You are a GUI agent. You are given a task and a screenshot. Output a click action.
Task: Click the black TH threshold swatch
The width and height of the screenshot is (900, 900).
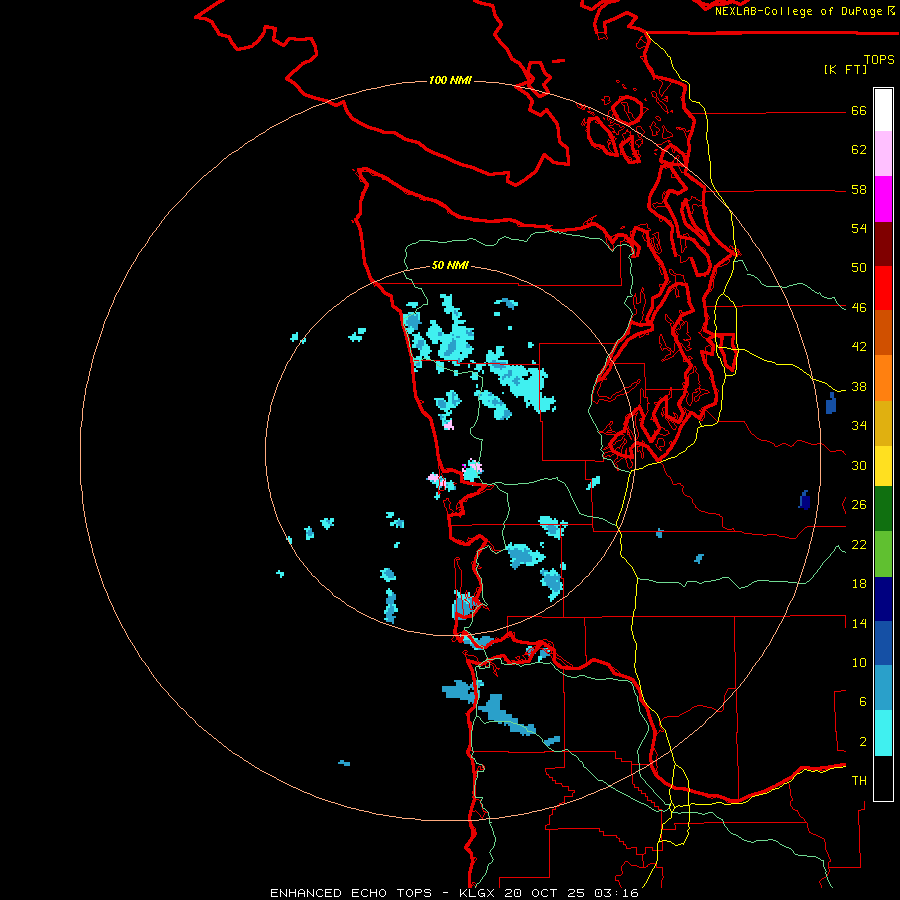pyautogui.click(x=883, y=778)
